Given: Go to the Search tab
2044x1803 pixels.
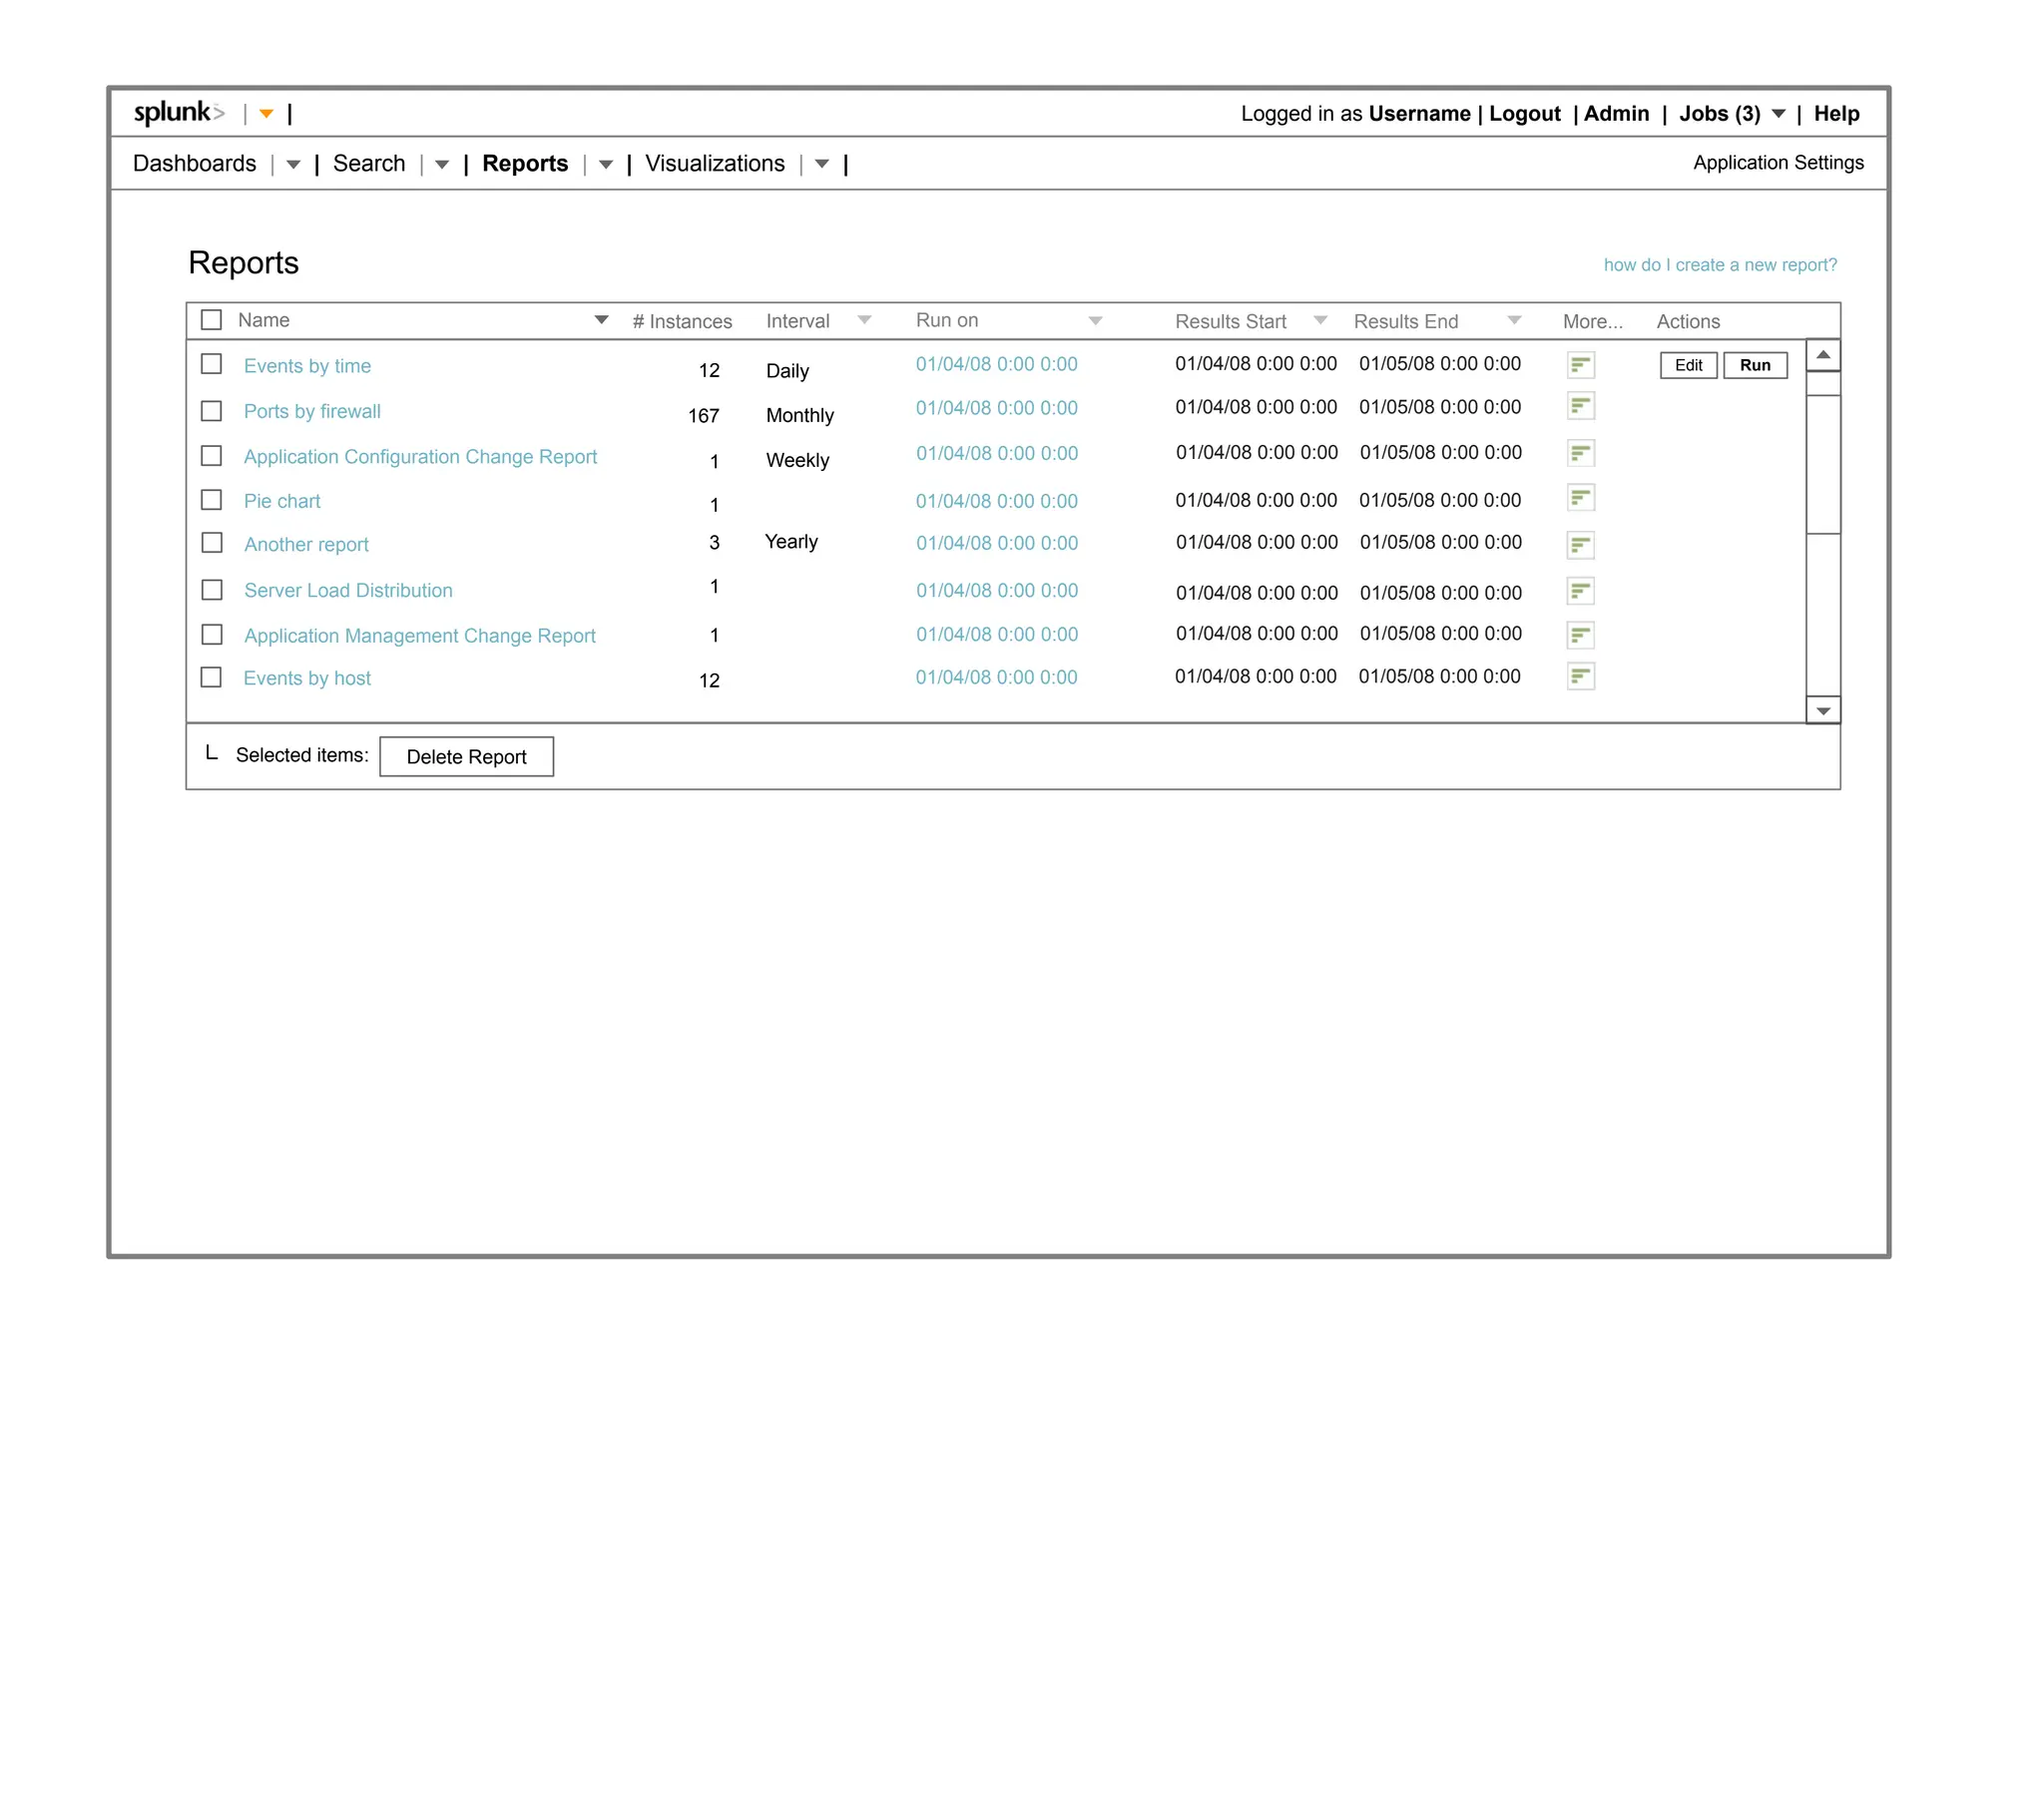Looking at the screenshot, I should pos(369,163).
